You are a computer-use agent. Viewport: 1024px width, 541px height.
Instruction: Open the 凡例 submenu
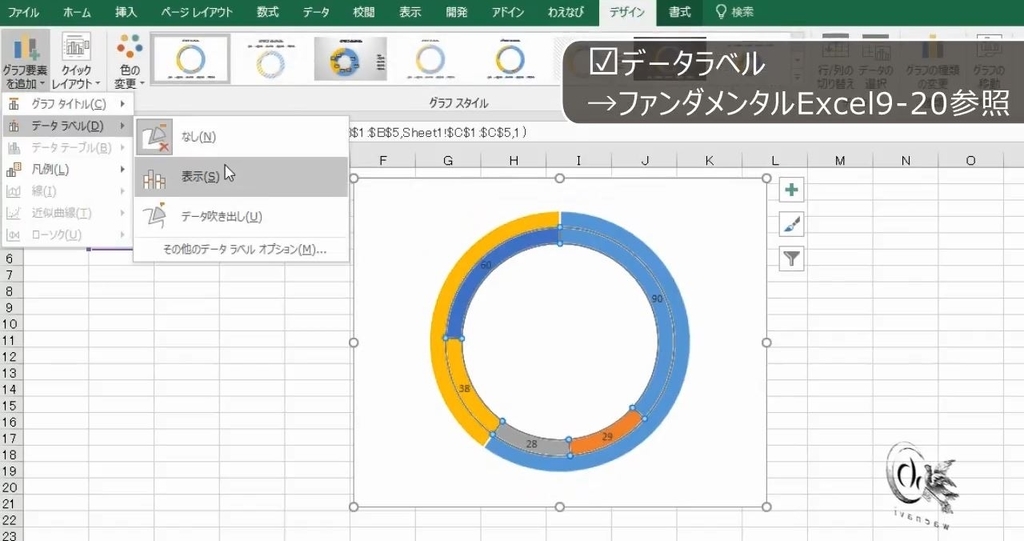click(68, 169)
